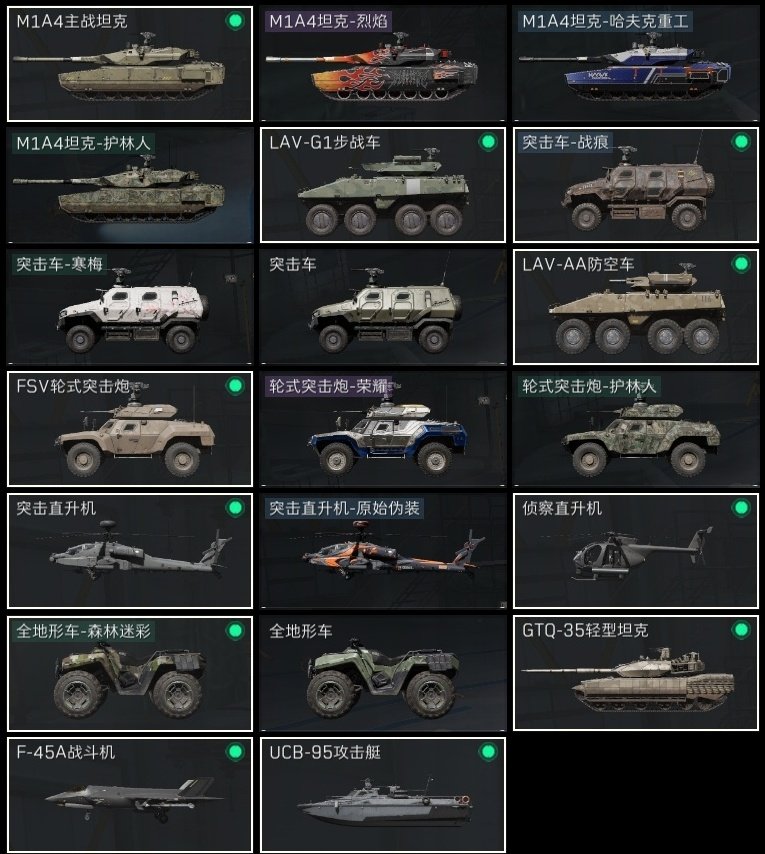
Task: Toggle the green dot on 突击车-战痕
Action: point(741,142)
